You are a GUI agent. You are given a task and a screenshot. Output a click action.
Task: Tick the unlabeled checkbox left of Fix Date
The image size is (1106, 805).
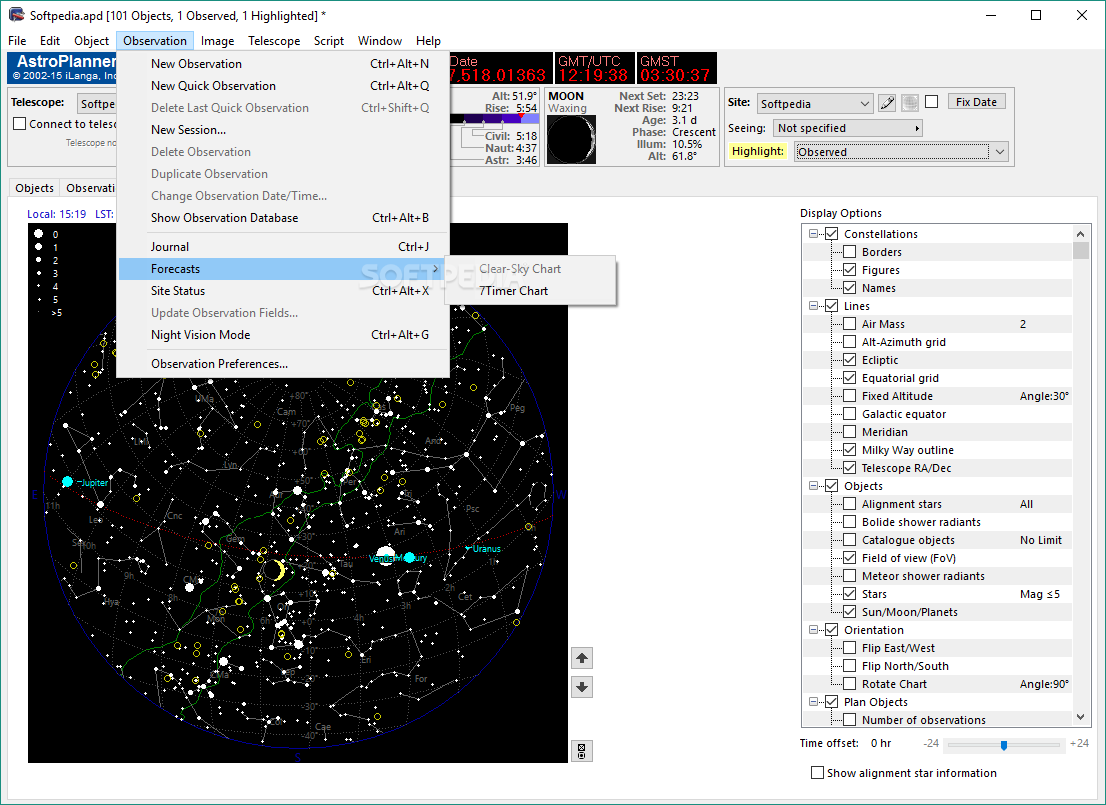[932, 102]
